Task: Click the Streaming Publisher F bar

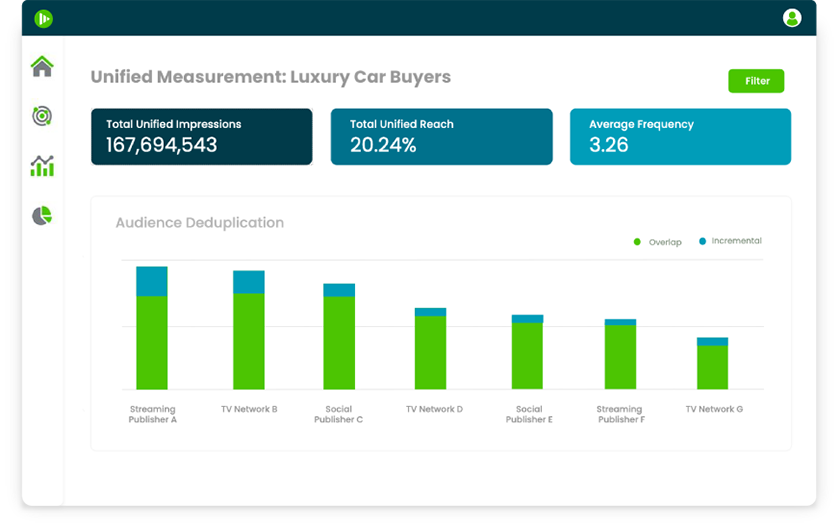Action: coord(620,357)
